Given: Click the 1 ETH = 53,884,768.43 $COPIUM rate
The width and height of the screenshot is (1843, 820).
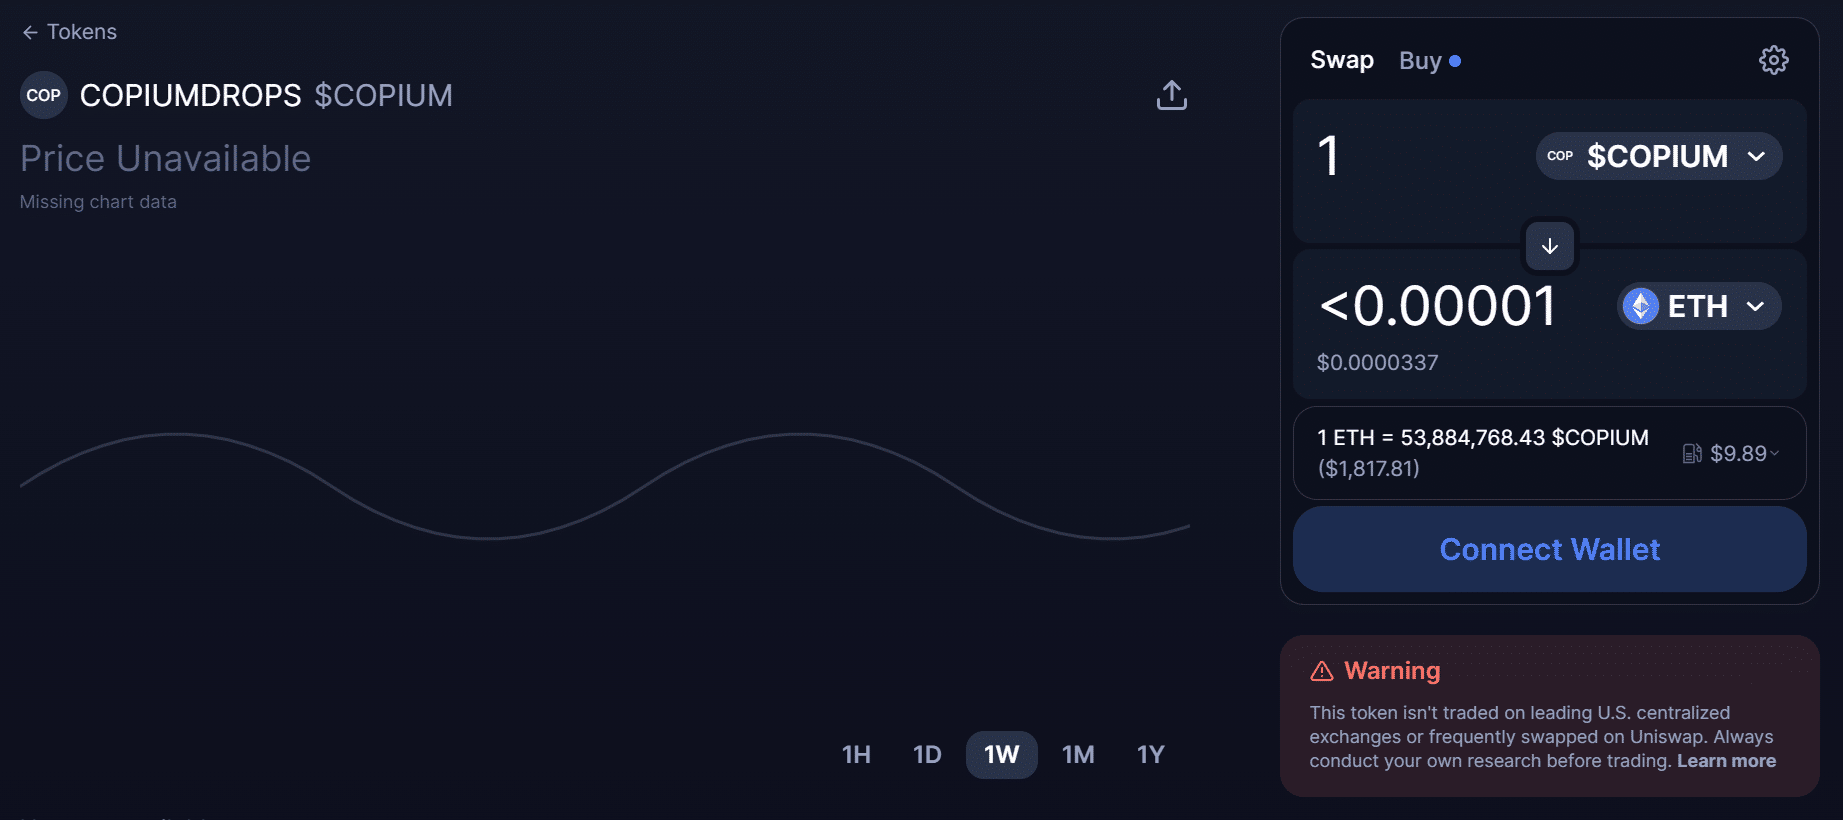Looking at the screenshot, I should (1482, 438).
